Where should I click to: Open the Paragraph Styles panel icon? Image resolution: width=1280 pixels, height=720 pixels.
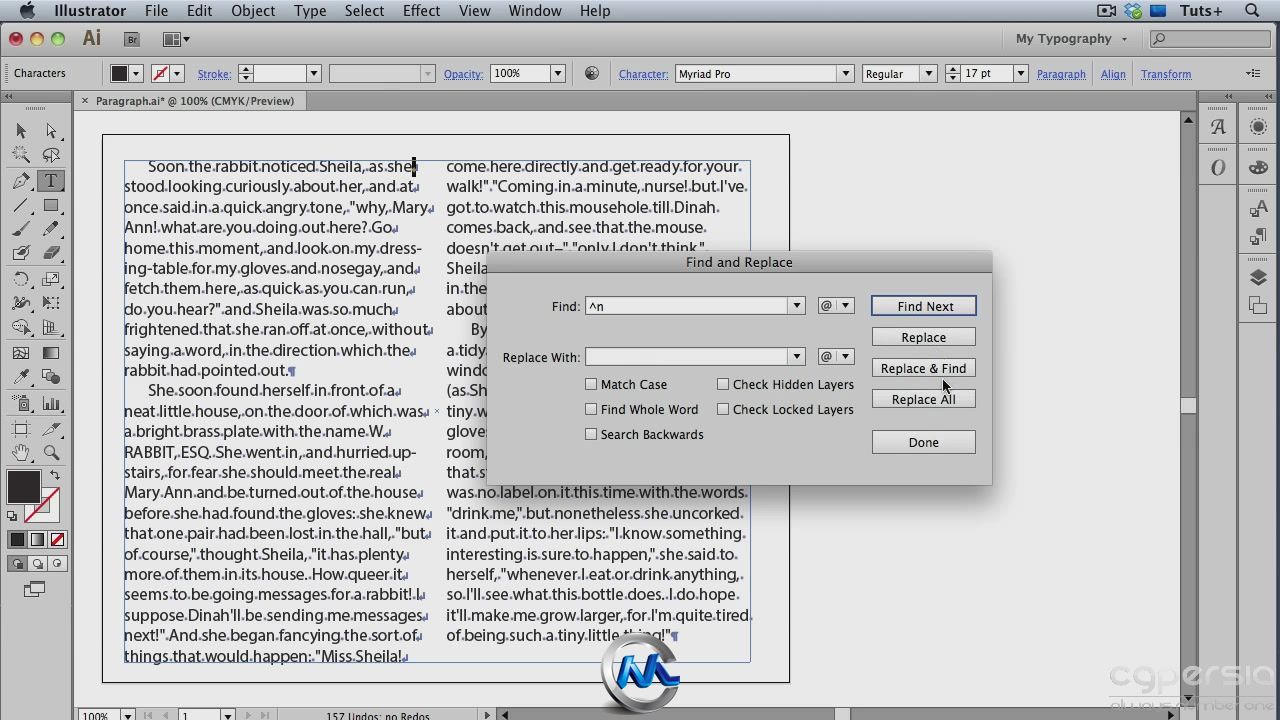[x=1258, y=237]
